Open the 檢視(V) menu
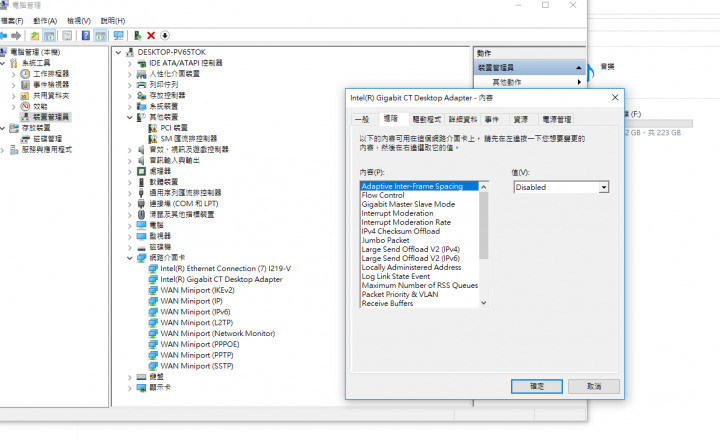The height and width of the screenshot is (440, 720). (x=79, y=21)
